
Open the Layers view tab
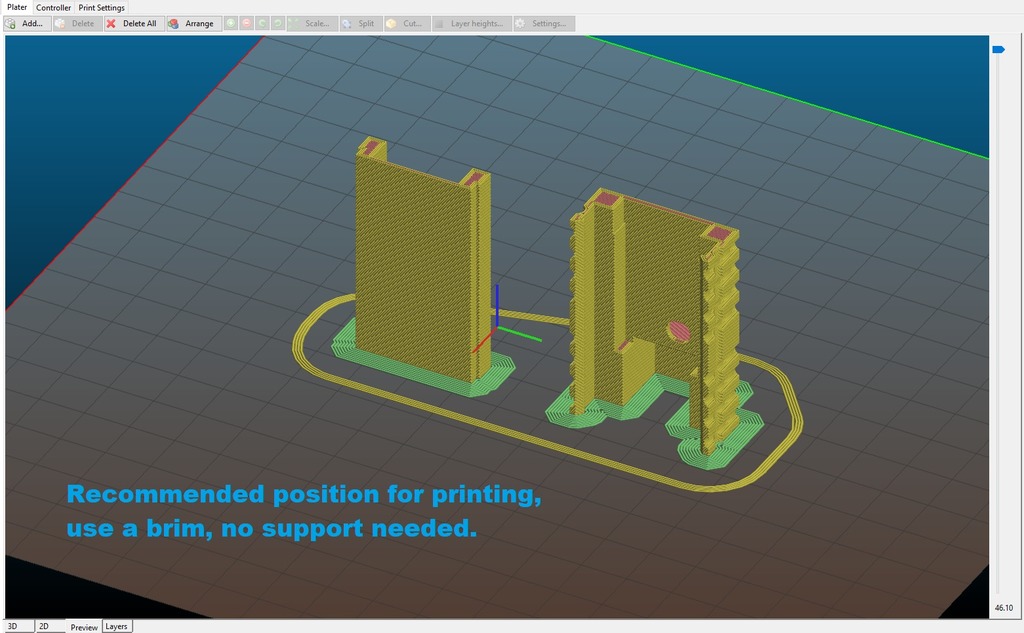tap(116, 626)
